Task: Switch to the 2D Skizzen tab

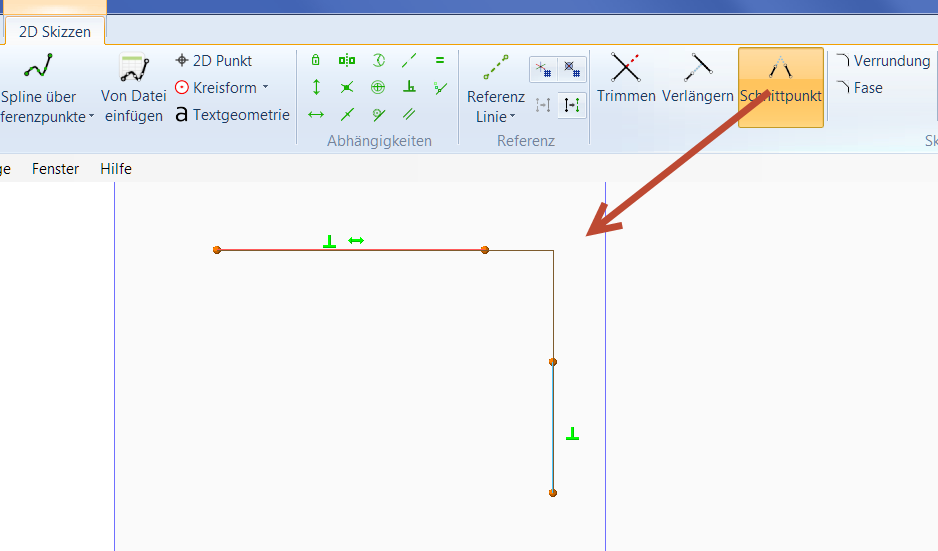Action: (55, 32)
